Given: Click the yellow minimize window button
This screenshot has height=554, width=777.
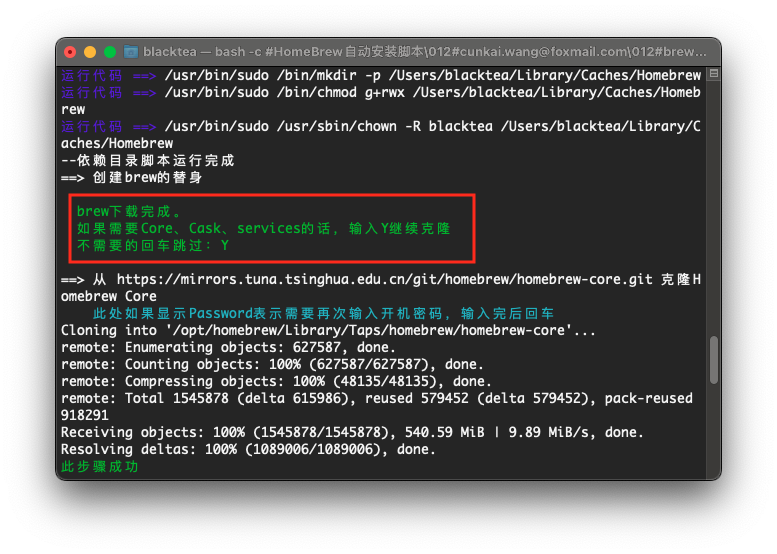Looking at the screenshot, I should [x=90, y=52].
